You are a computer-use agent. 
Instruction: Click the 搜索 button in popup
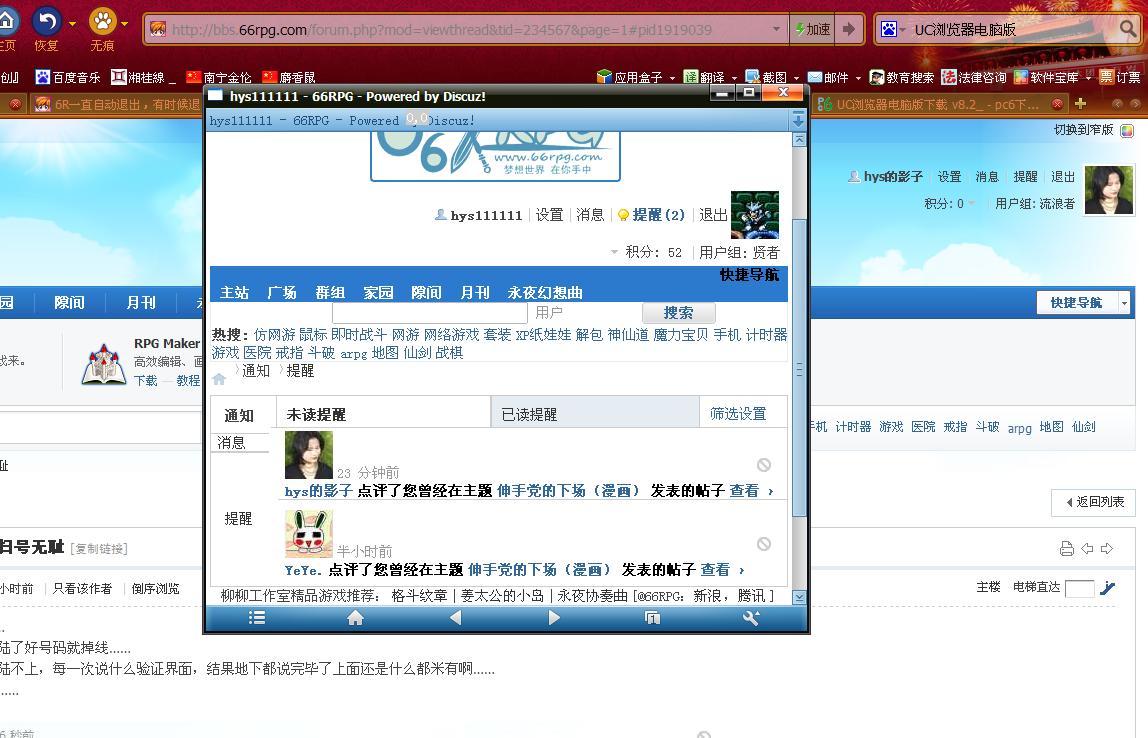[x=679, y=313]
